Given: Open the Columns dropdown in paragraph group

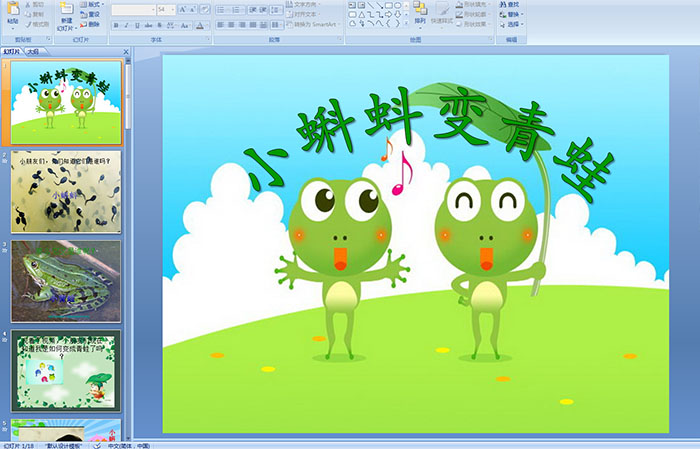Looking at the screenshot, I should [x=276, y=25].
